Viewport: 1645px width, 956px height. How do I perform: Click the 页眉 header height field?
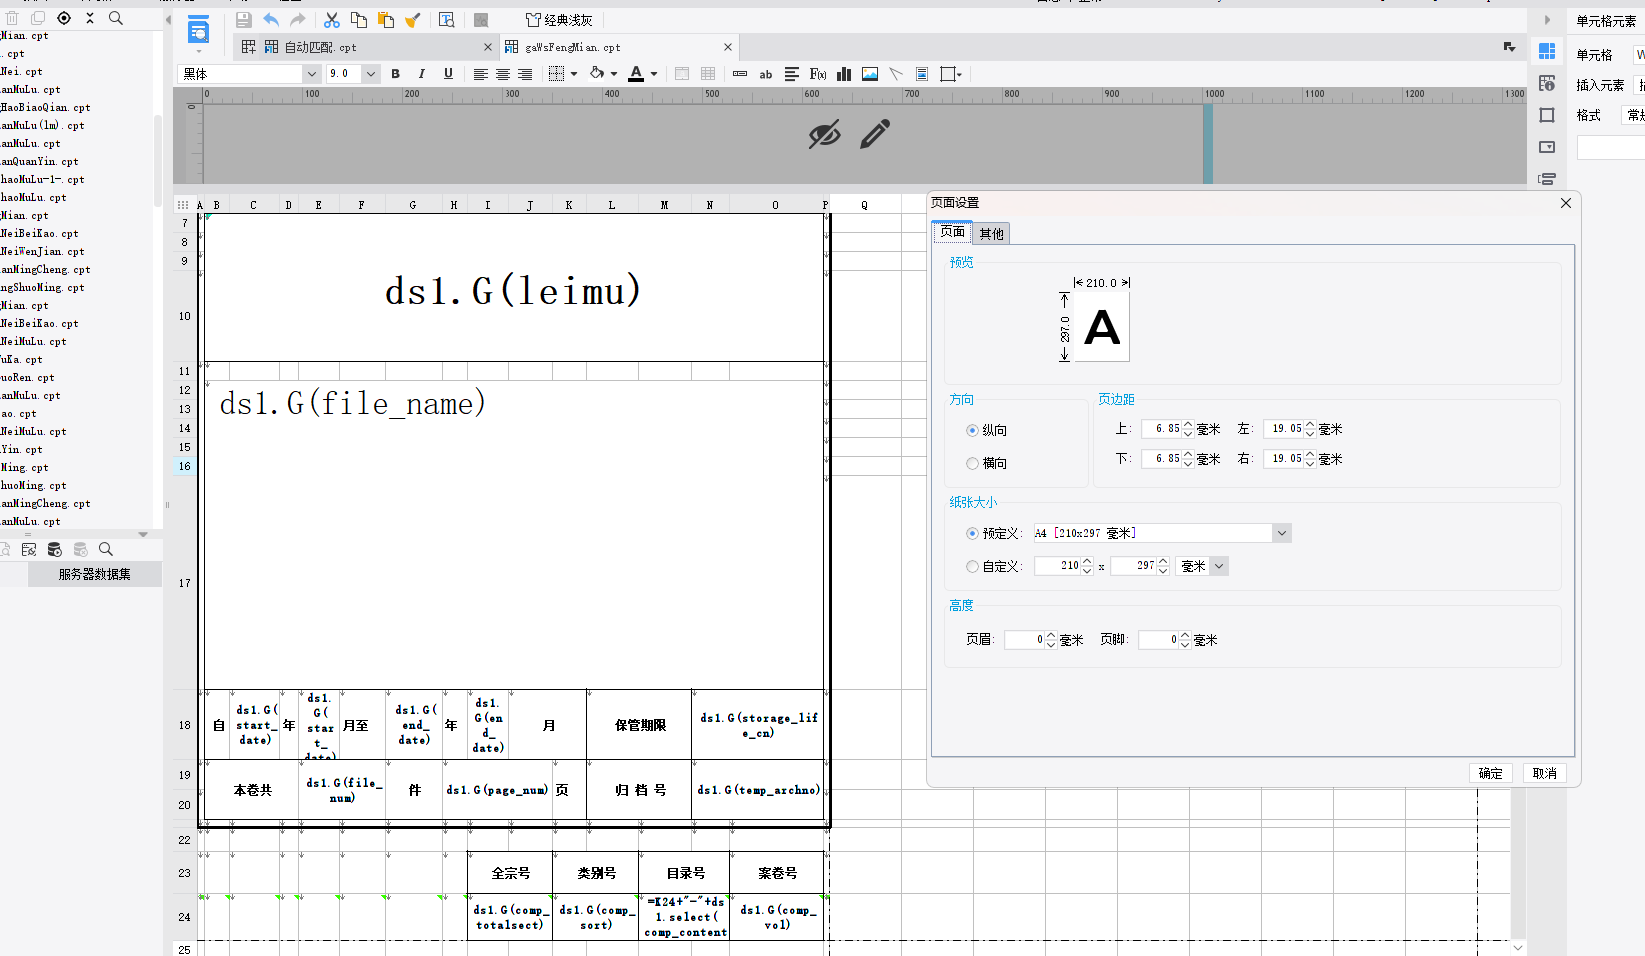(x=1025, y=639)
